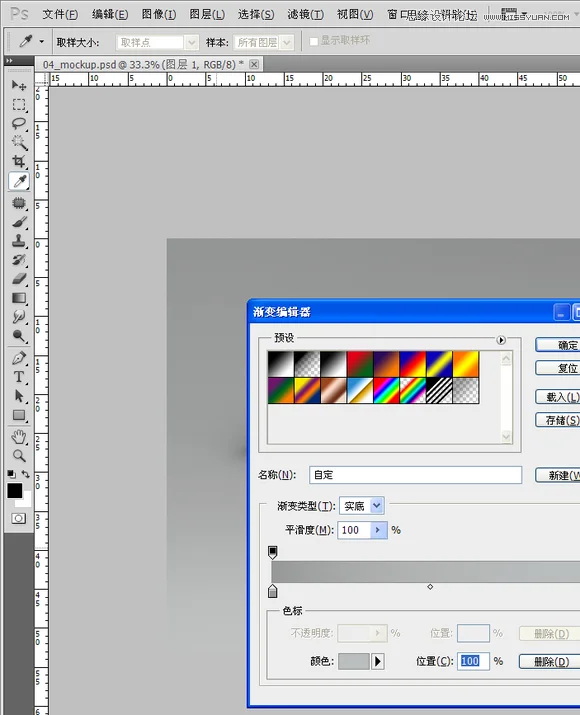Image resolution: width=580 pixels, height=715 pixels.
Task: Open the 平滑度 slider arrow
Action: coord(378,530)
